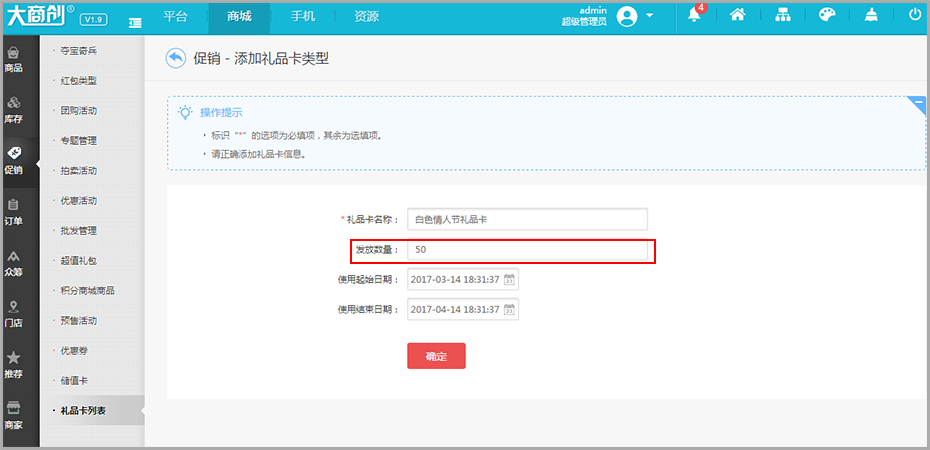Open 批发管理 submenu item
Viewport: 930px width, 450px height.
pyautogui.click(x=78, y=231)
